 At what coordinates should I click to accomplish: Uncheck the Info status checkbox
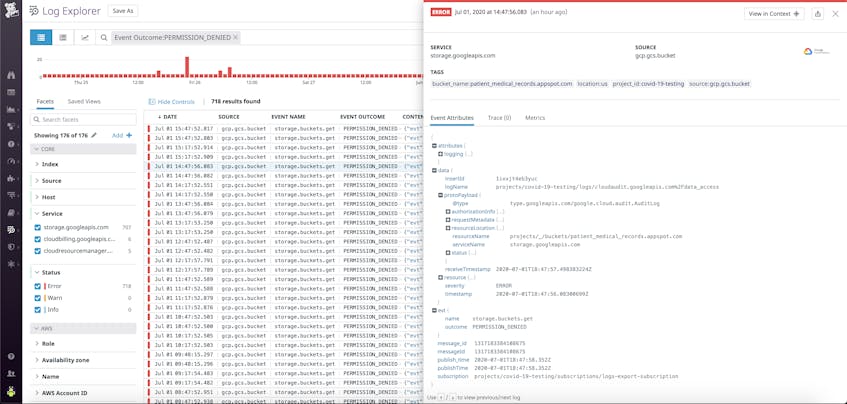(x=37, y=309)
